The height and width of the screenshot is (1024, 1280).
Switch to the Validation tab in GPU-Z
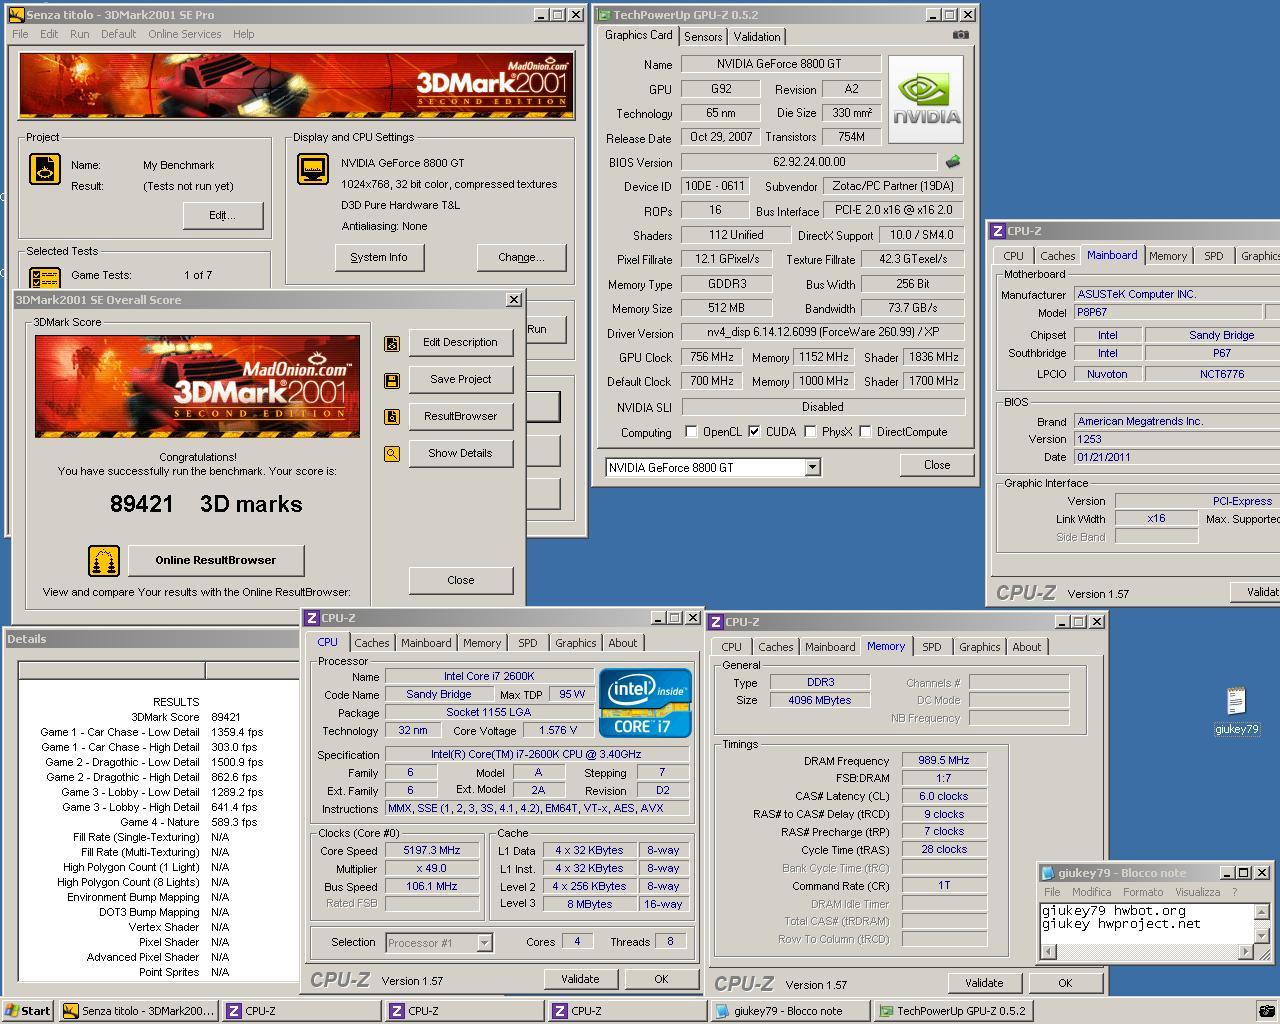(757, 36)
